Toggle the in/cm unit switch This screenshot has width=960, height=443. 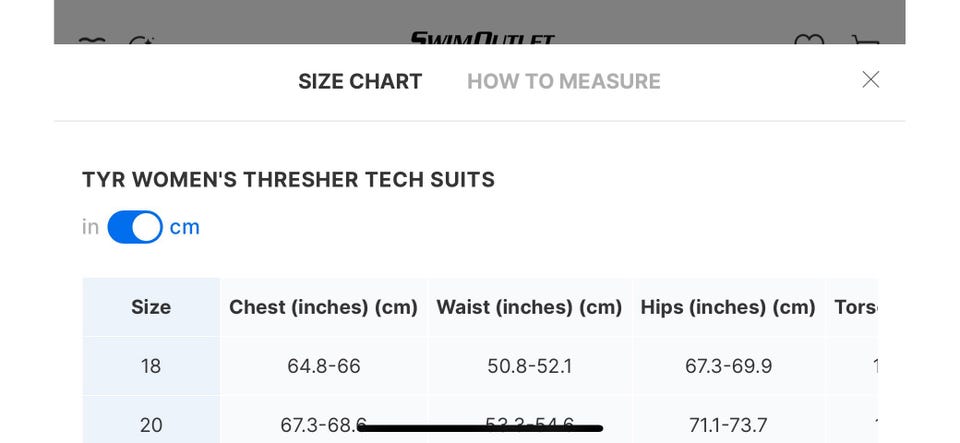[135, 227]
